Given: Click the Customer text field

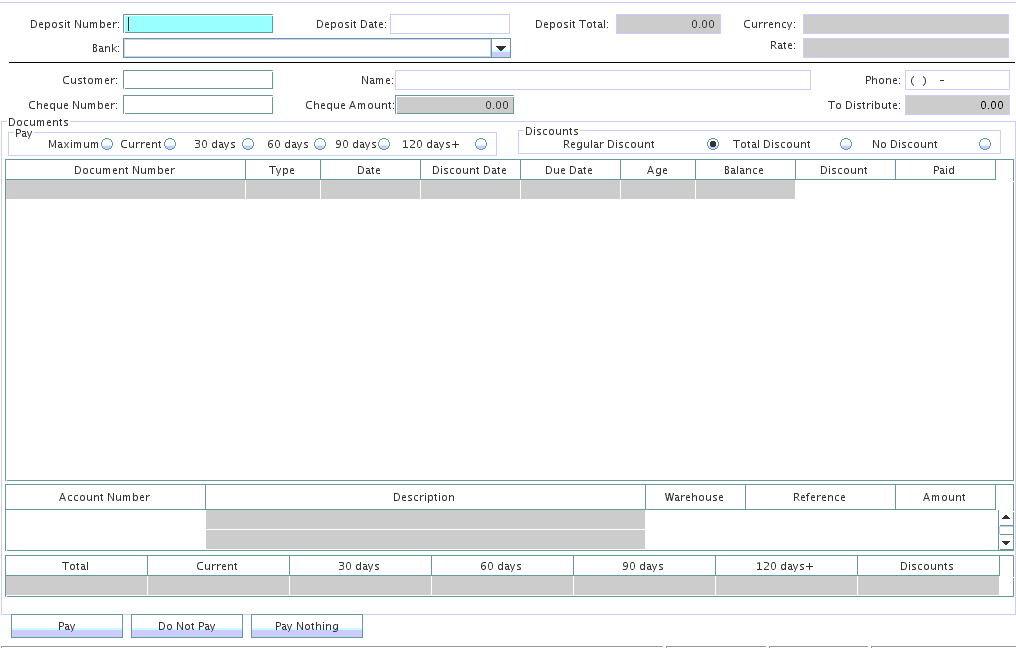Looking at the screenshot, I should pos(198,80).
